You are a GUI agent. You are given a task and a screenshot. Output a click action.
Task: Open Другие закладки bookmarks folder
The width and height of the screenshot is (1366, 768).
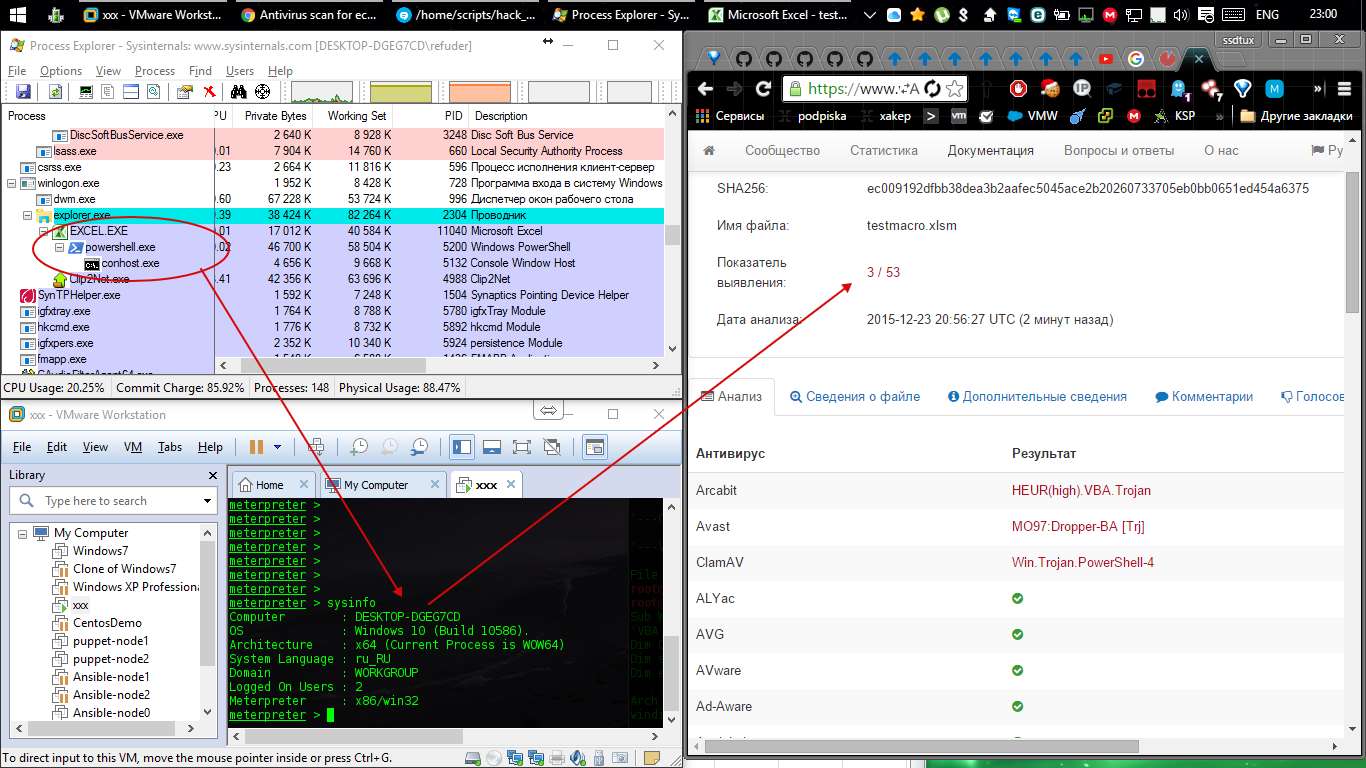[1298, 116]
